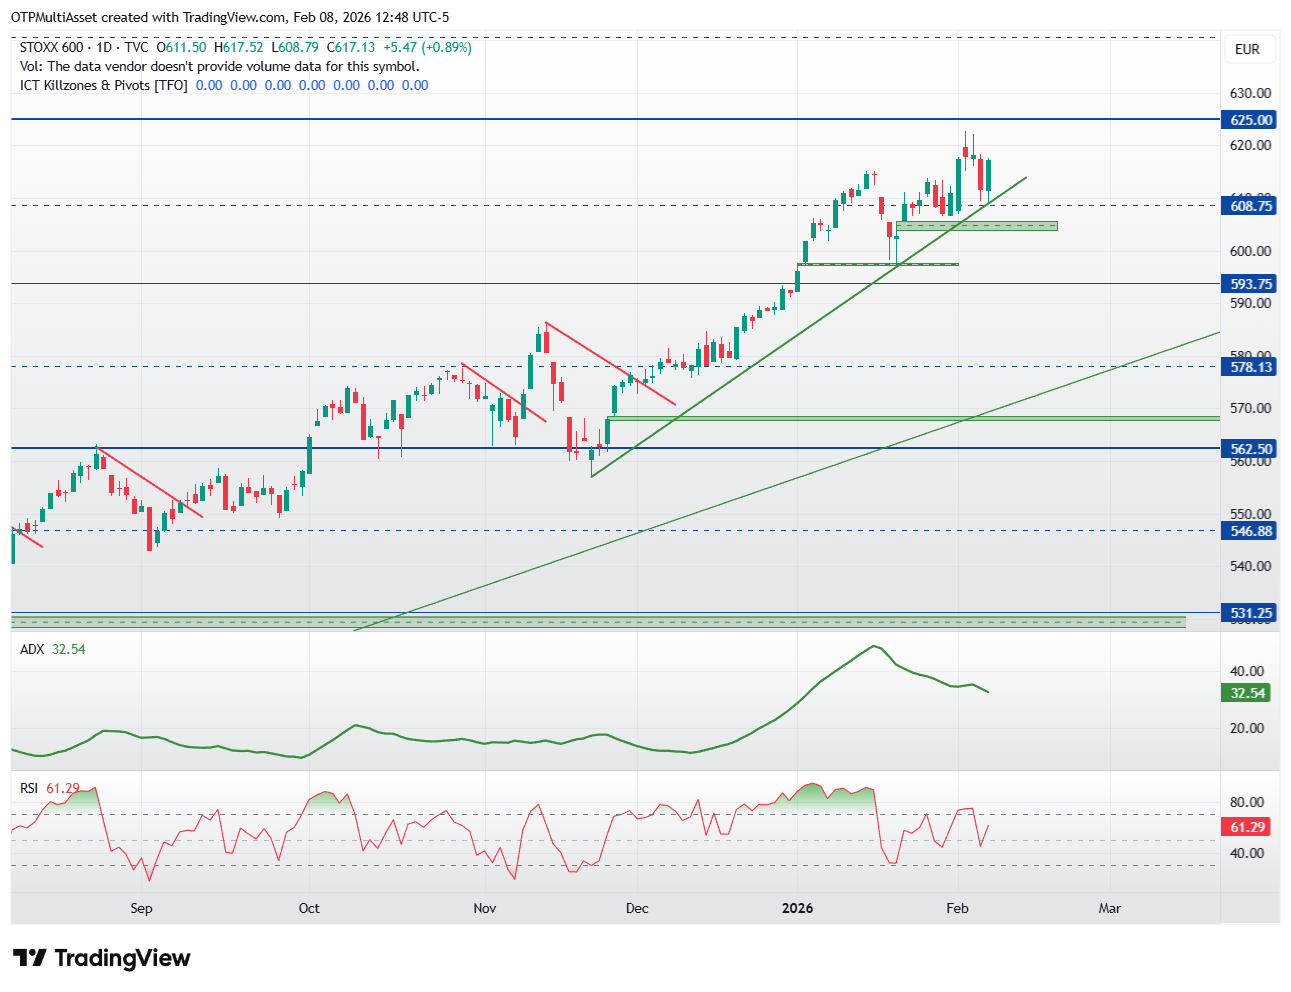This screenshot has height=992, width=1291.
Task: Click the TradingView wordmark link
Action: point(122,958)
